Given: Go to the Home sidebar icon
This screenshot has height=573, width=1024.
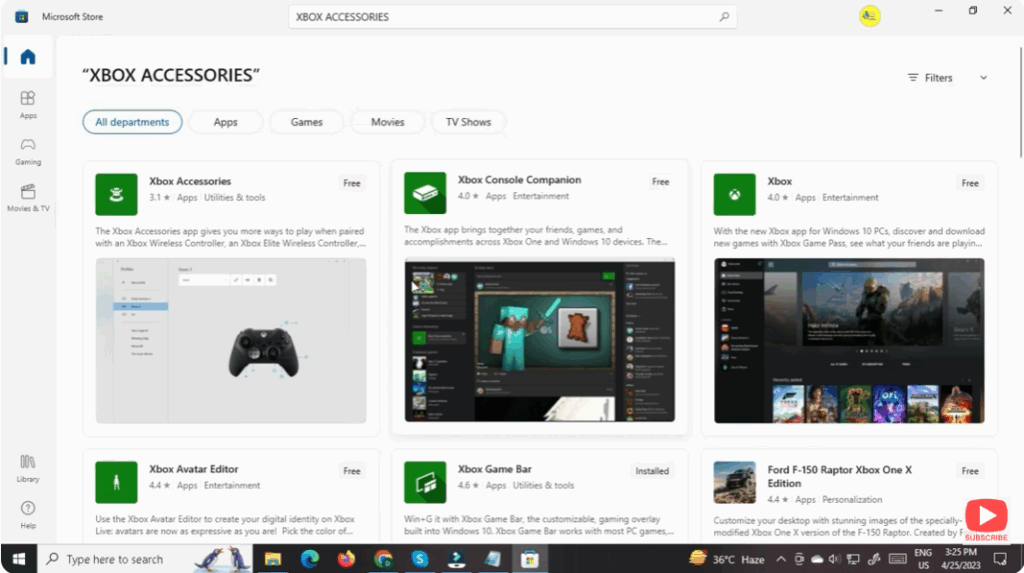Looking at the screenshot, I should click(28, 57).
